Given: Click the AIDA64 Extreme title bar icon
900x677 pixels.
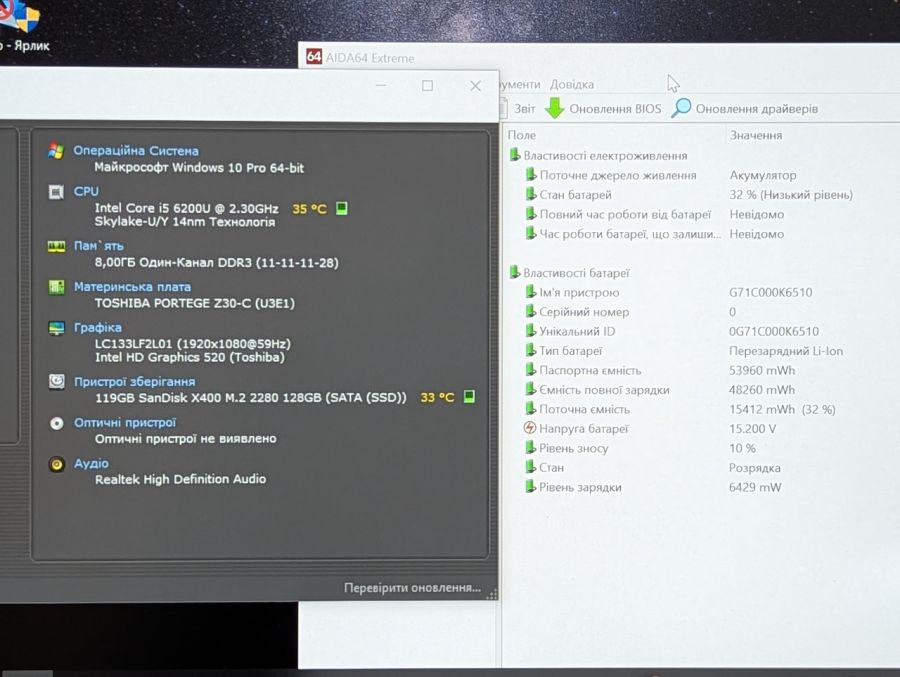Looking at the screenshot, I should [313, 56].
